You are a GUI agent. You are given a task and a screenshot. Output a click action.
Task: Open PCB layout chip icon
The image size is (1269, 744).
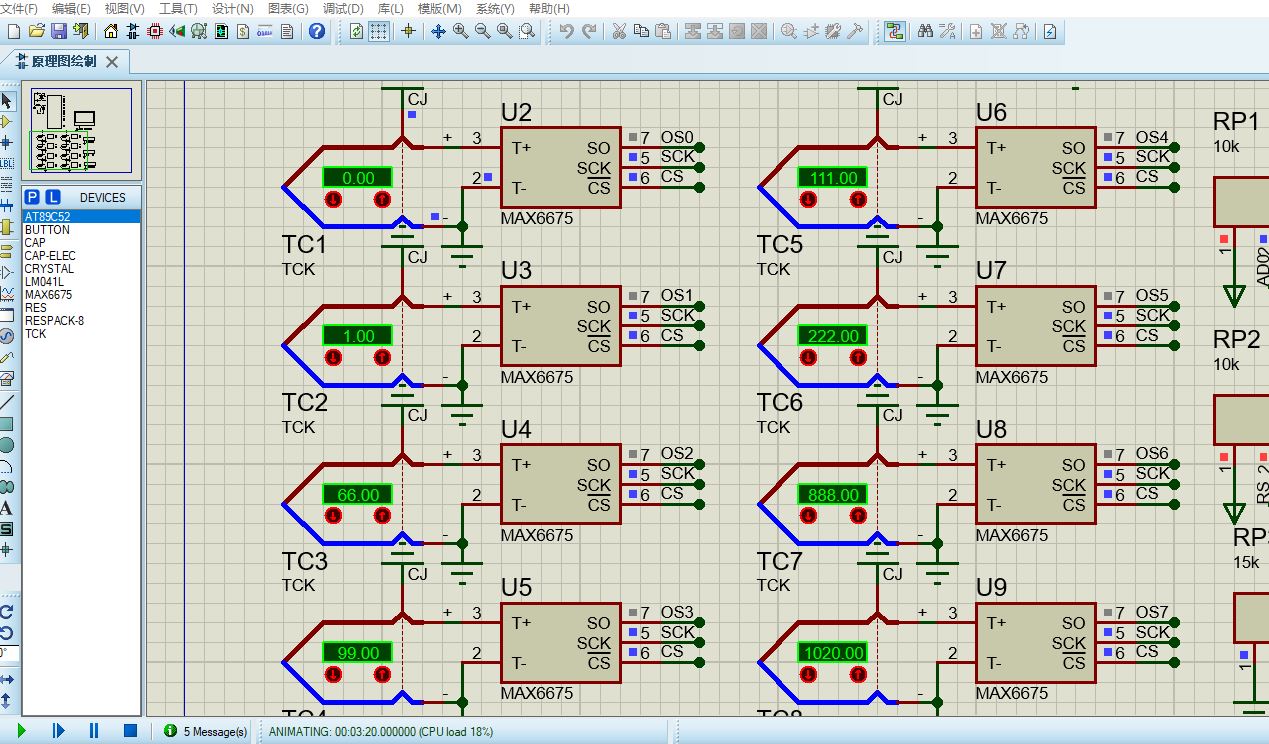point(155,31)
